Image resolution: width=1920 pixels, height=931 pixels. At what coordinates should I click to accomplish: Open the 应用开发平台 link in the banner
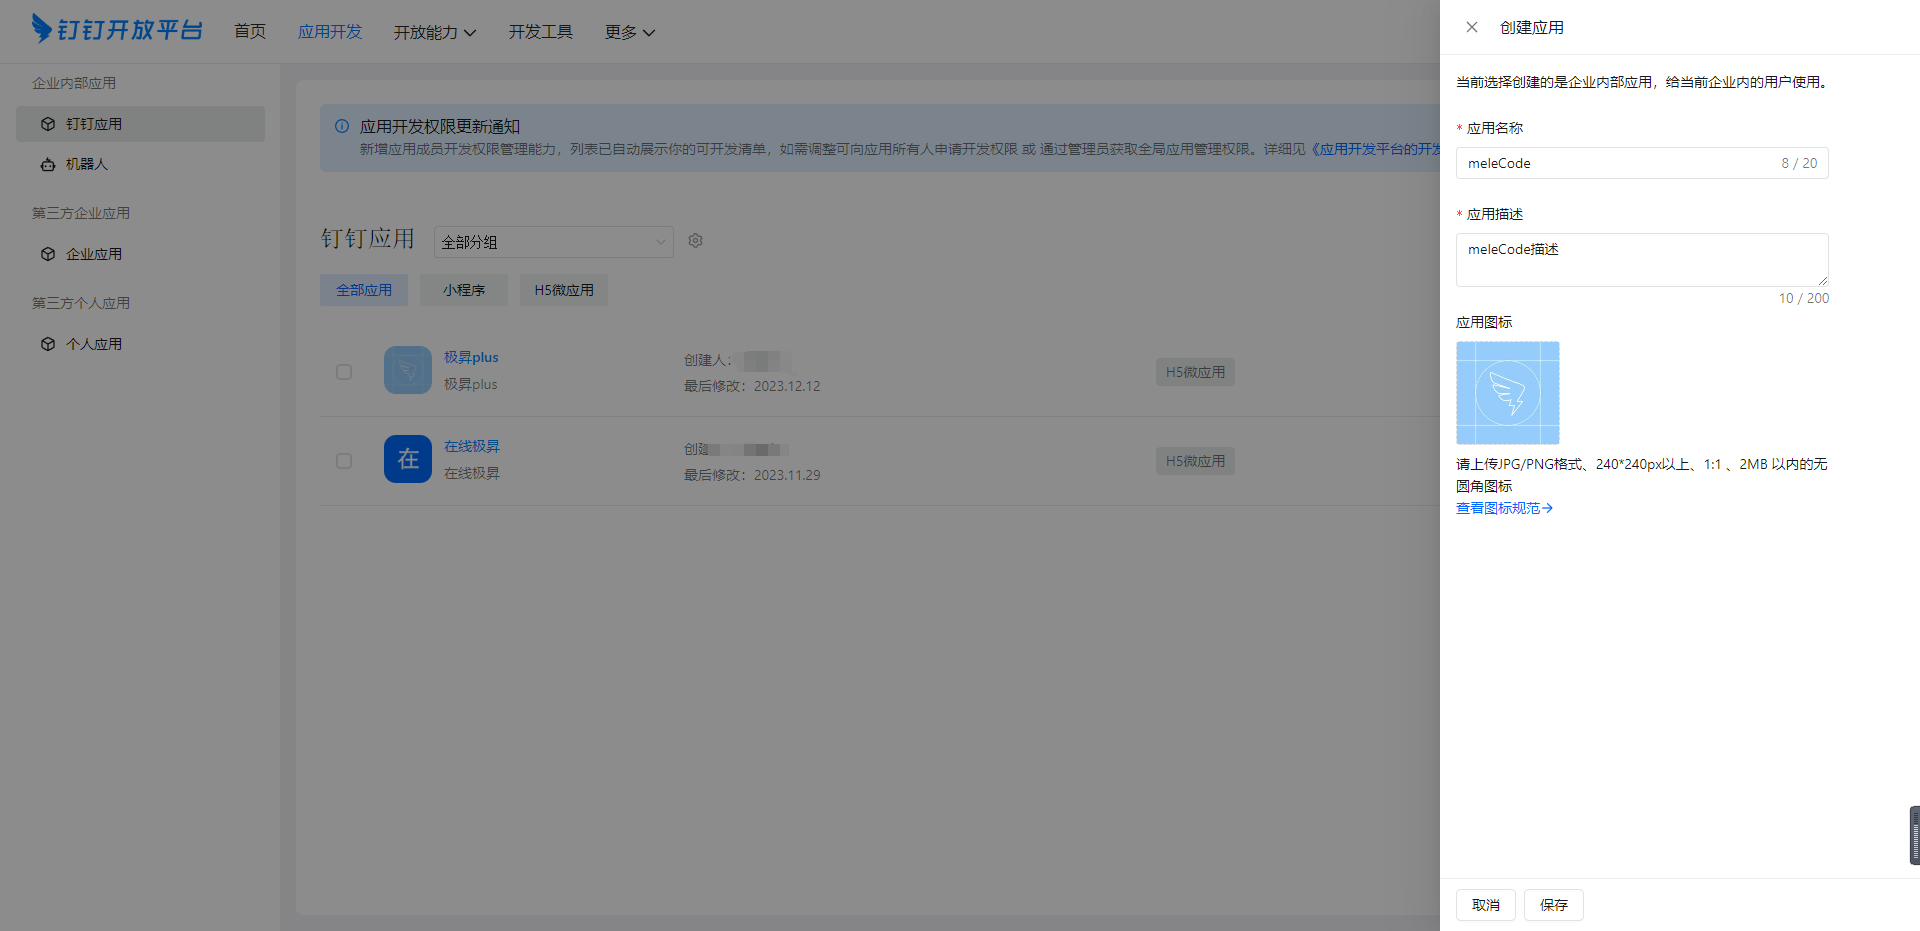[x=1376, y=149]
